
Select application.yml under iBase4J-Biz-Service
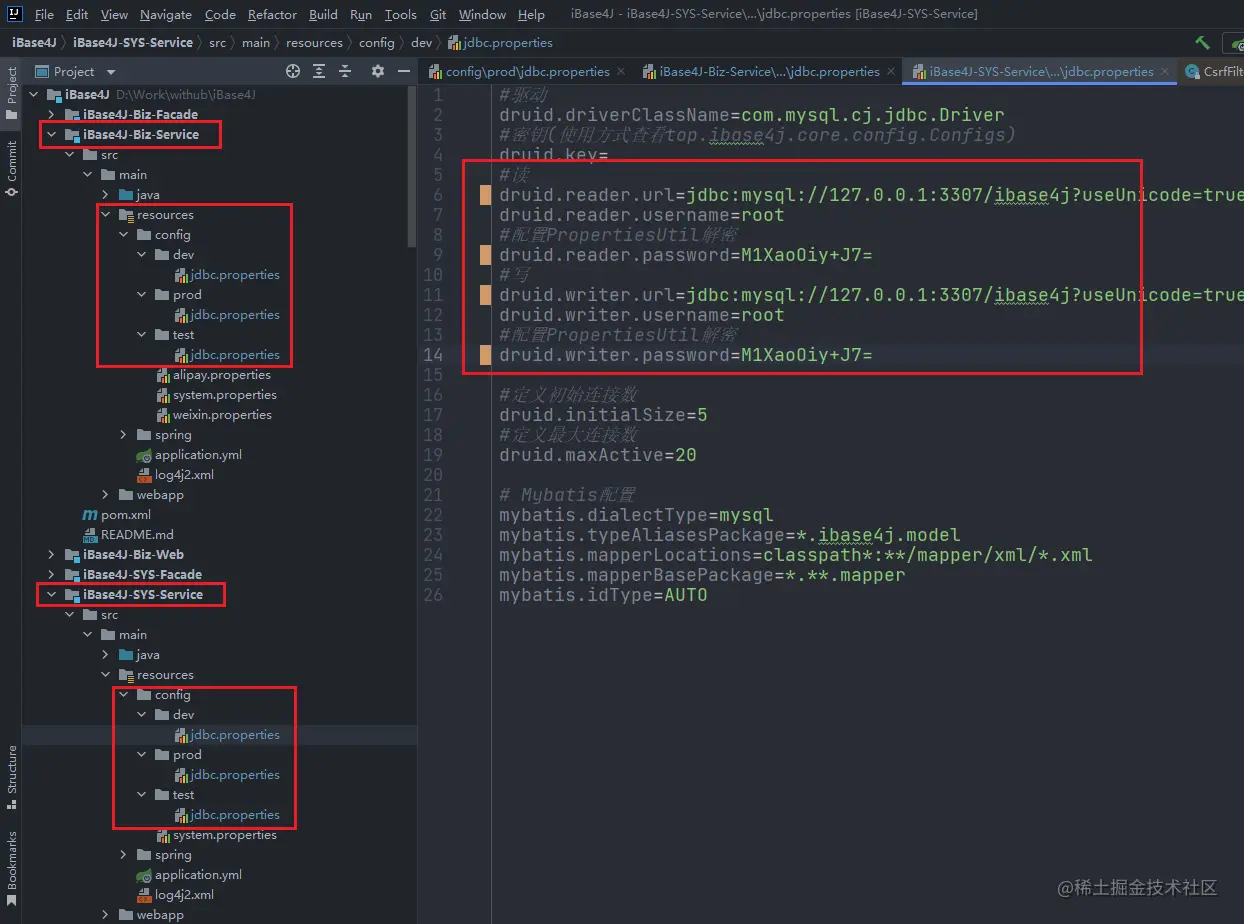[198, 455]
